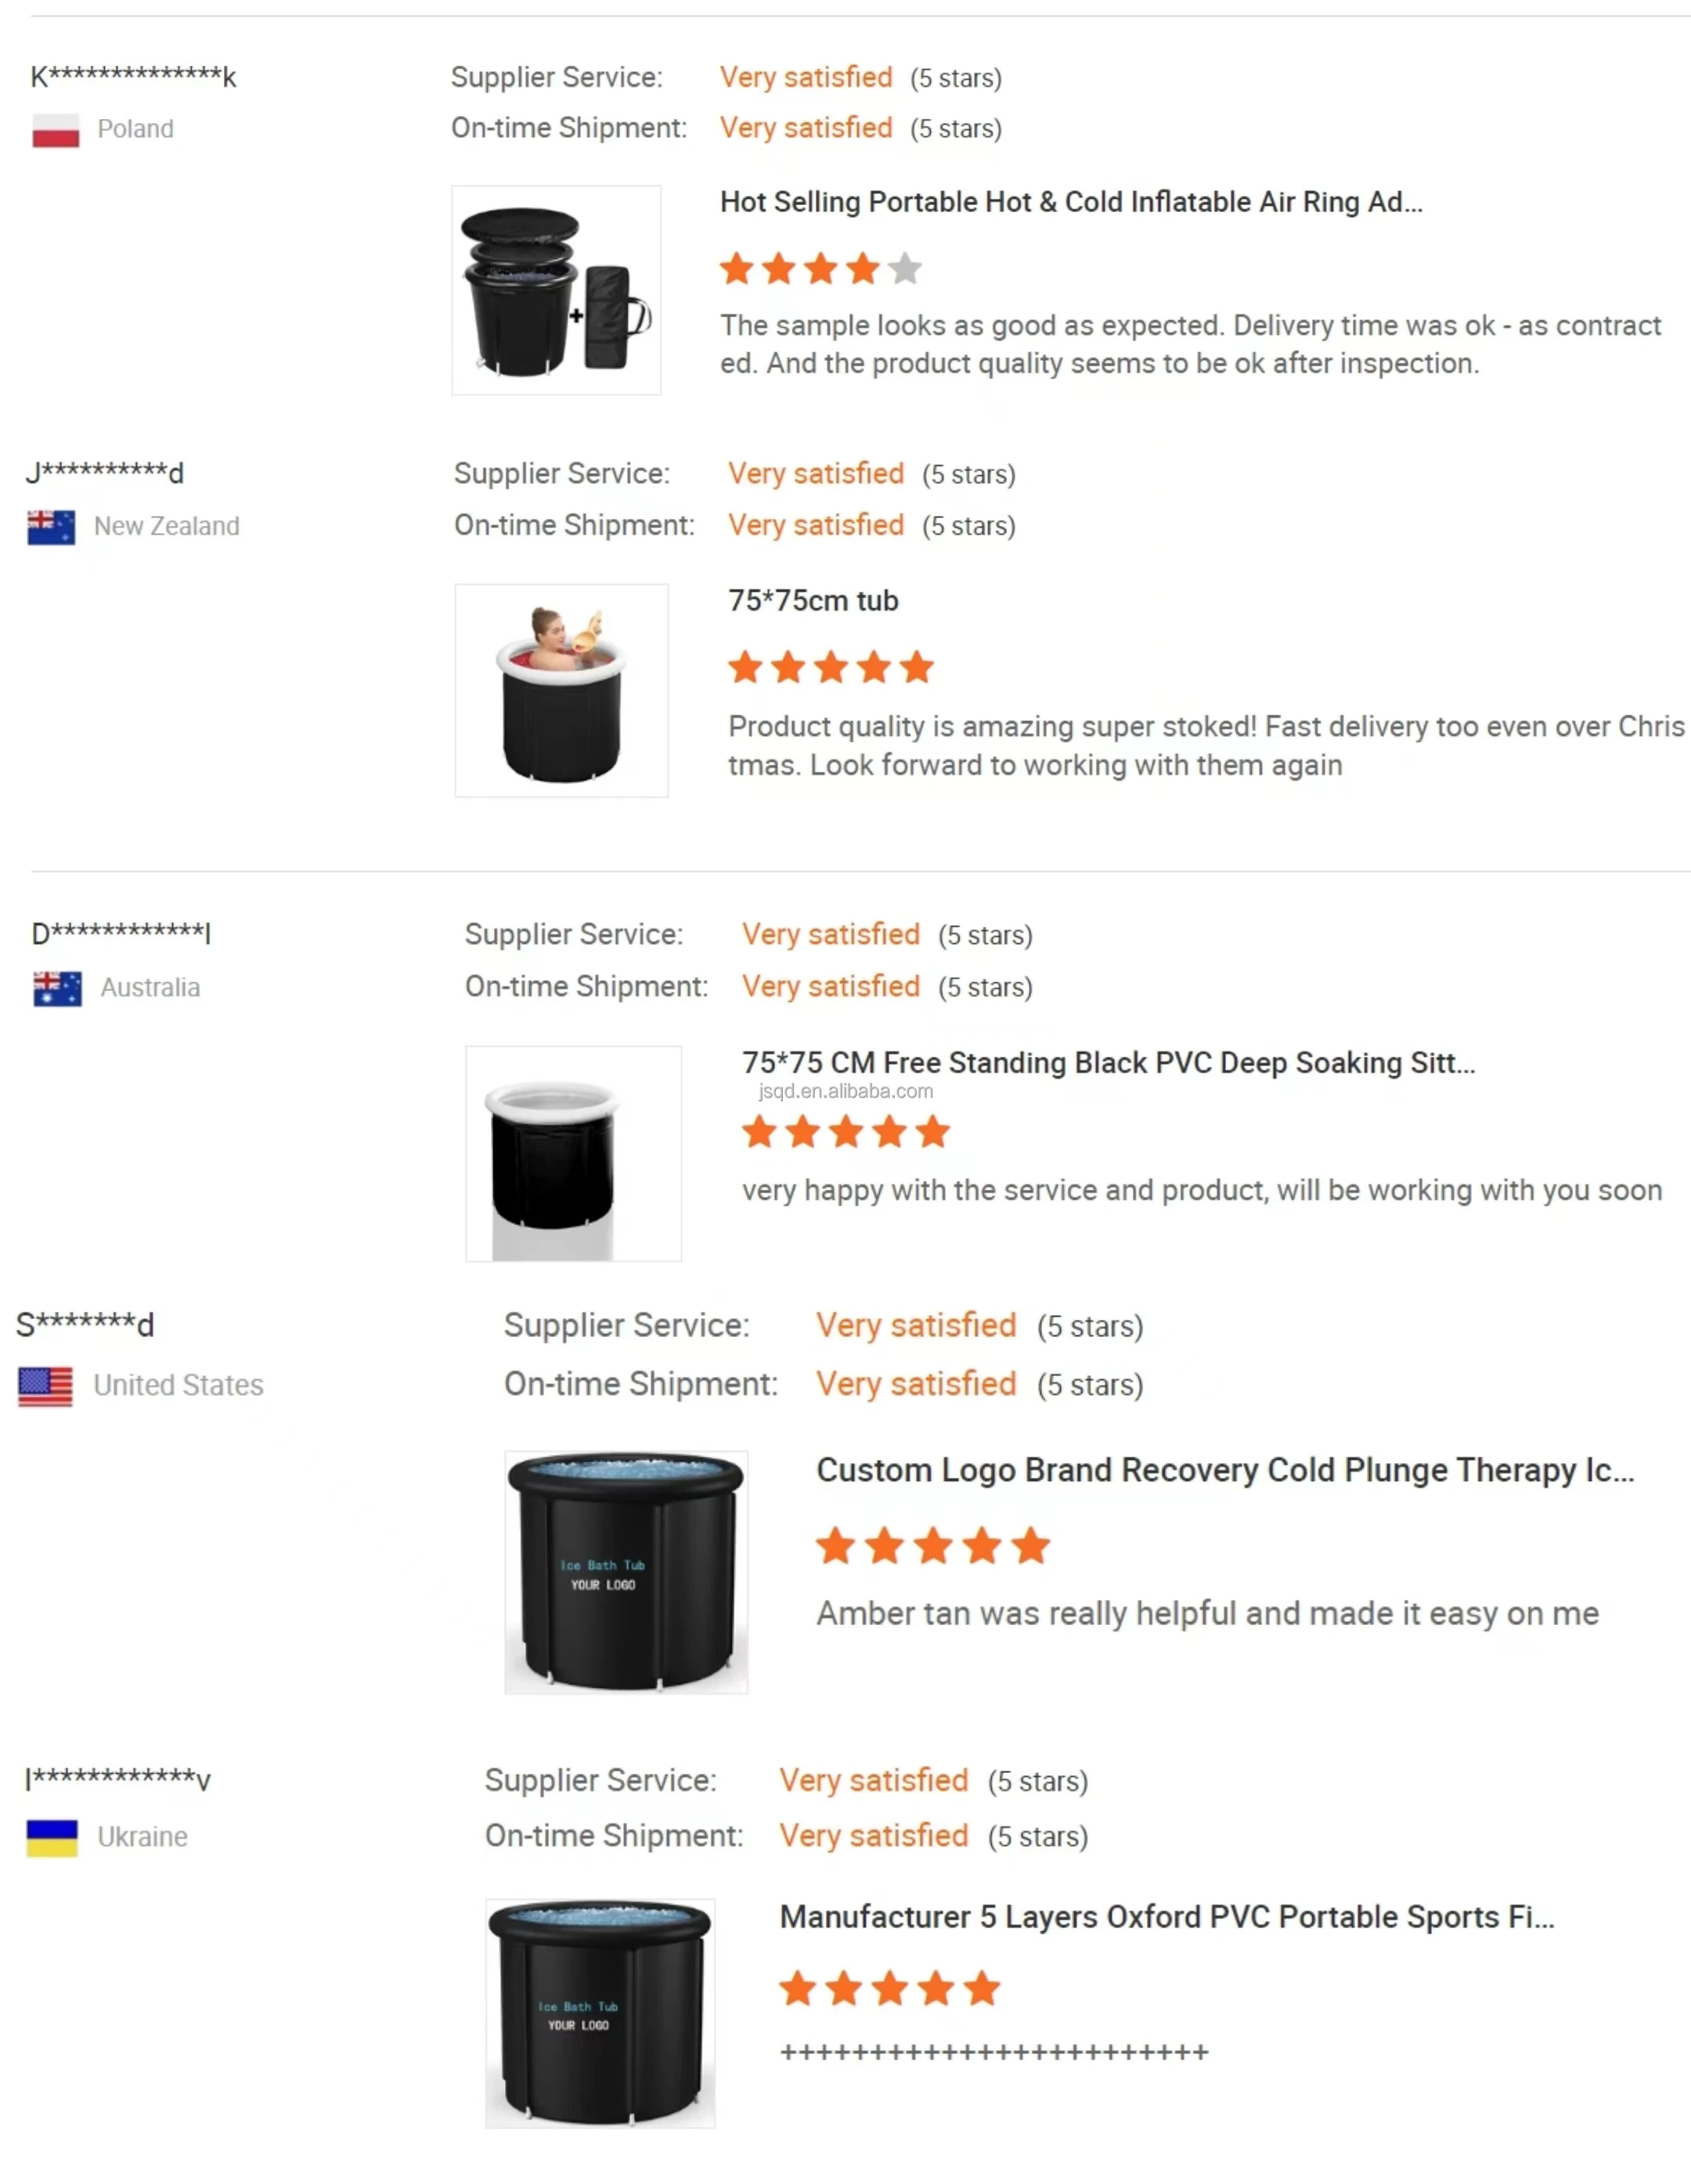Open the woman-in-tub product thumbnail
The height and width of the screenshot is (2184, 1691).
pos(561,691)
